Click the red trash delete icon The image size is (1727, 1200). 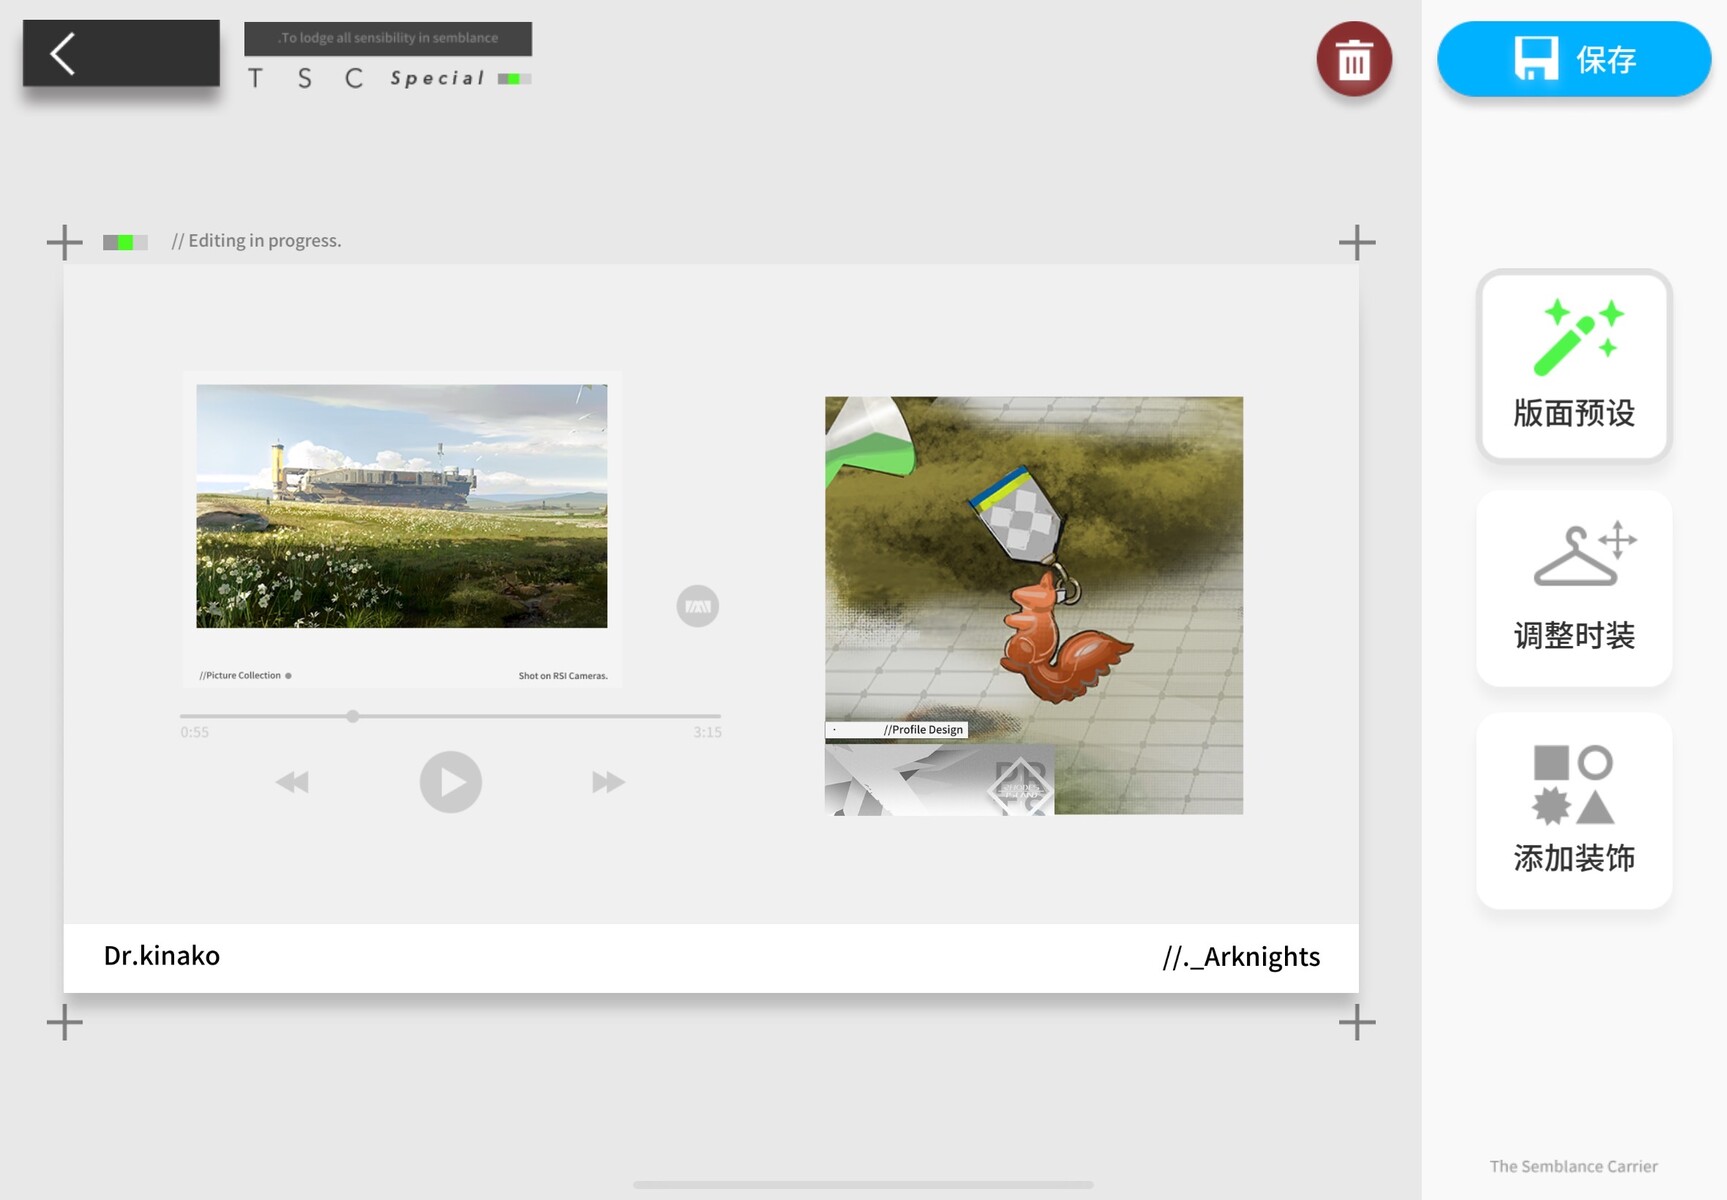click(x=1353, y=60)
